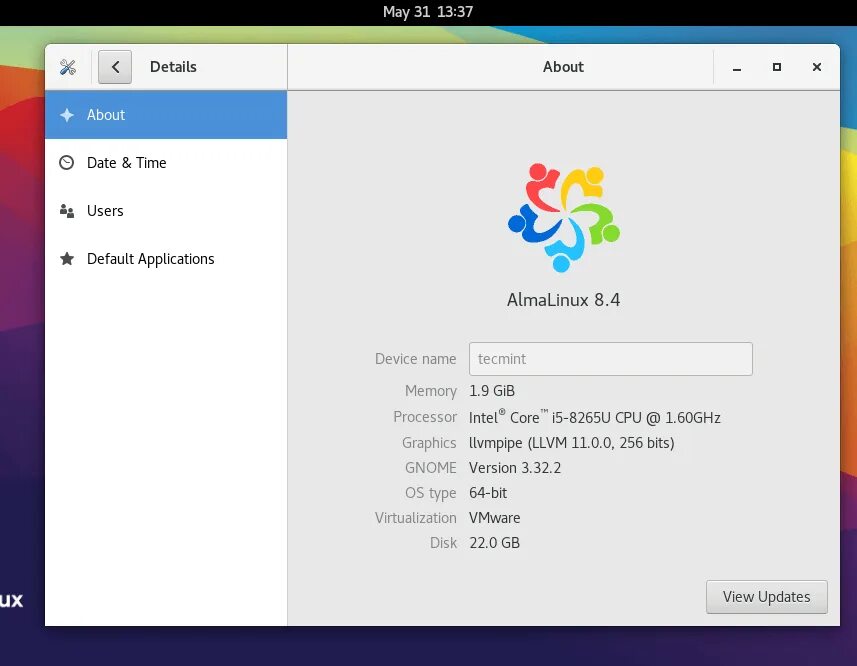
Task: Maximize the Details window
Action: 777,67
